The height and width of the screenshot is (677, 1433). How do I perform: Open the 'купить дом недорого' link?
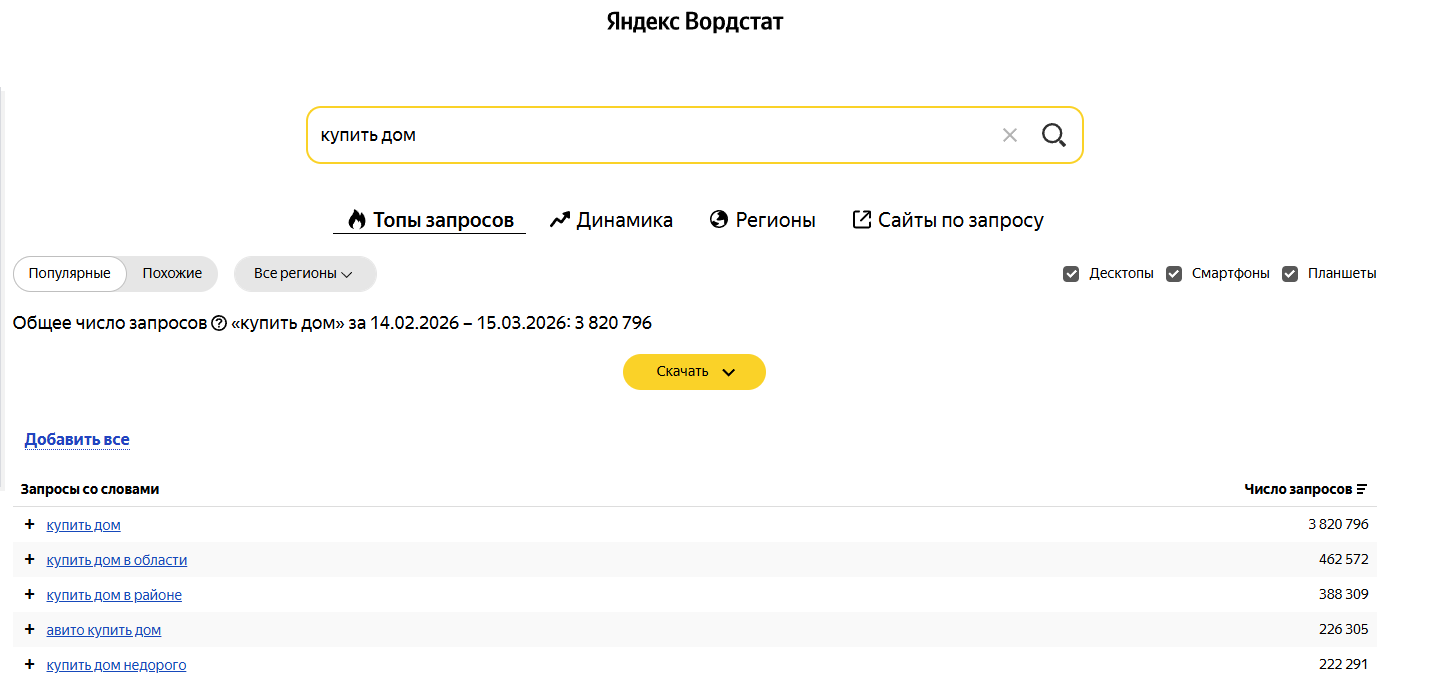(x=116, y=665)
